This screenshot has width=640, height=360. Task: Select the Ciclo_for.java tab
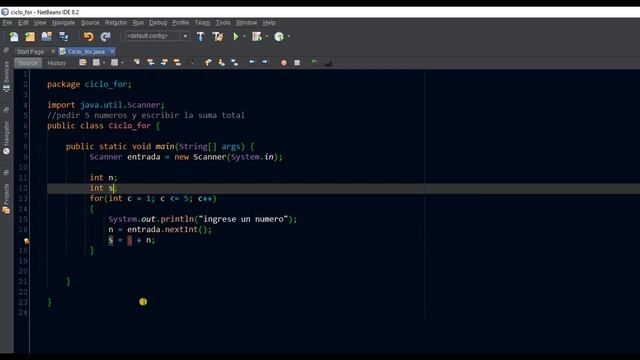86,52
